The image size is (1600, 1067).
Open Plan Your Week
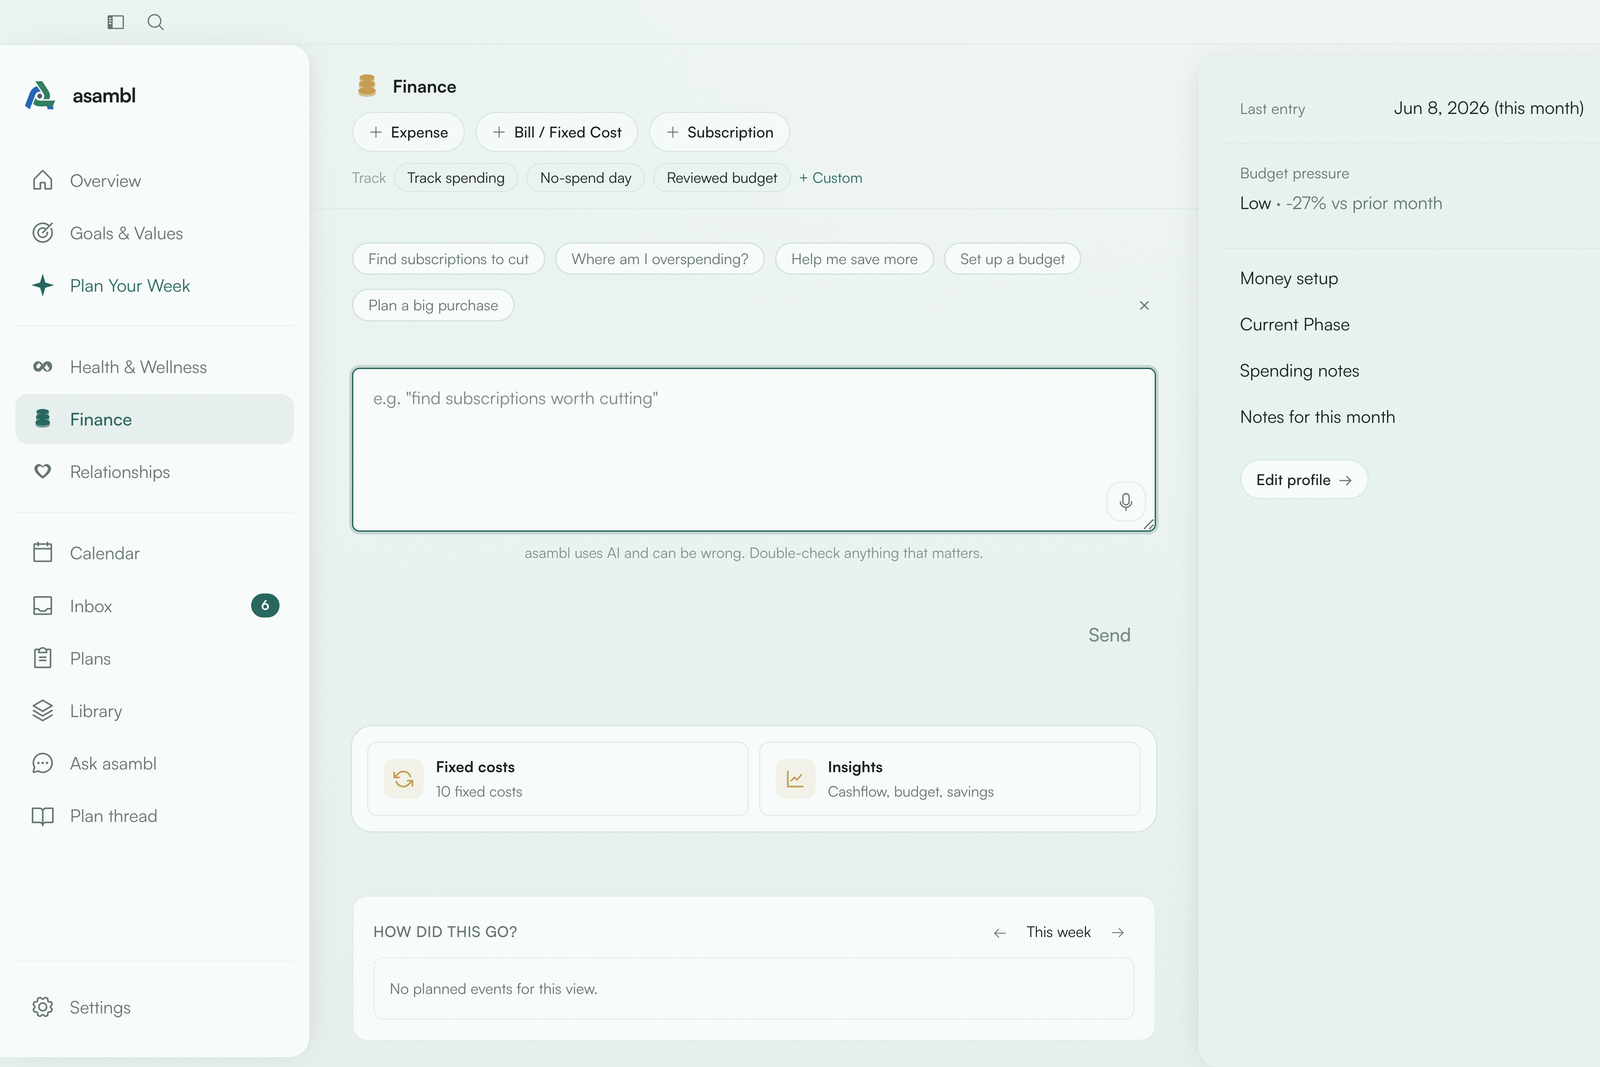click(x=155, y=286)
